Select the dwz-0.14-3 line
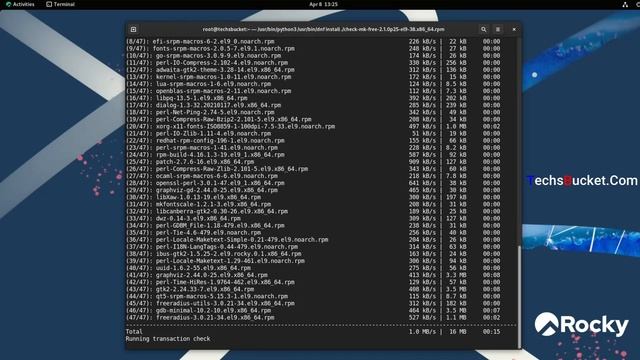640x360 pixels. pos(313,218)
